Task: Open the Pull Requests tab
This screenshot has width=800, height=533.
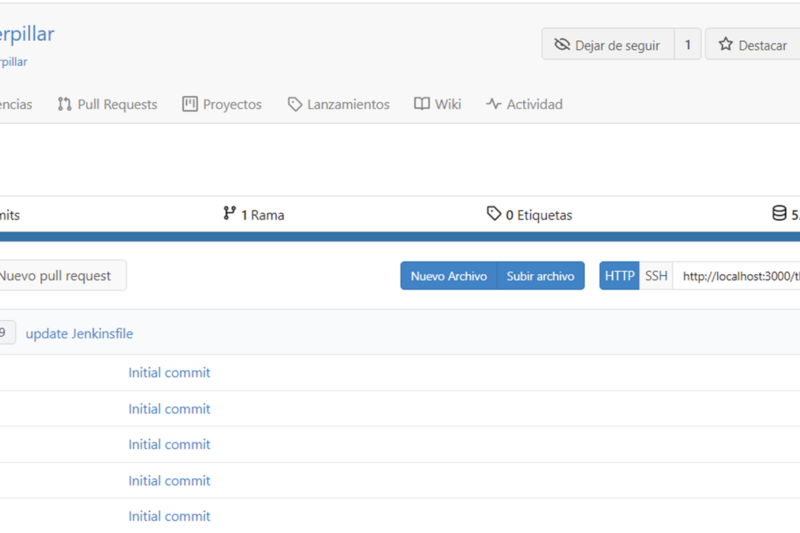Action: pyautogui.click(x=108, y=104)
